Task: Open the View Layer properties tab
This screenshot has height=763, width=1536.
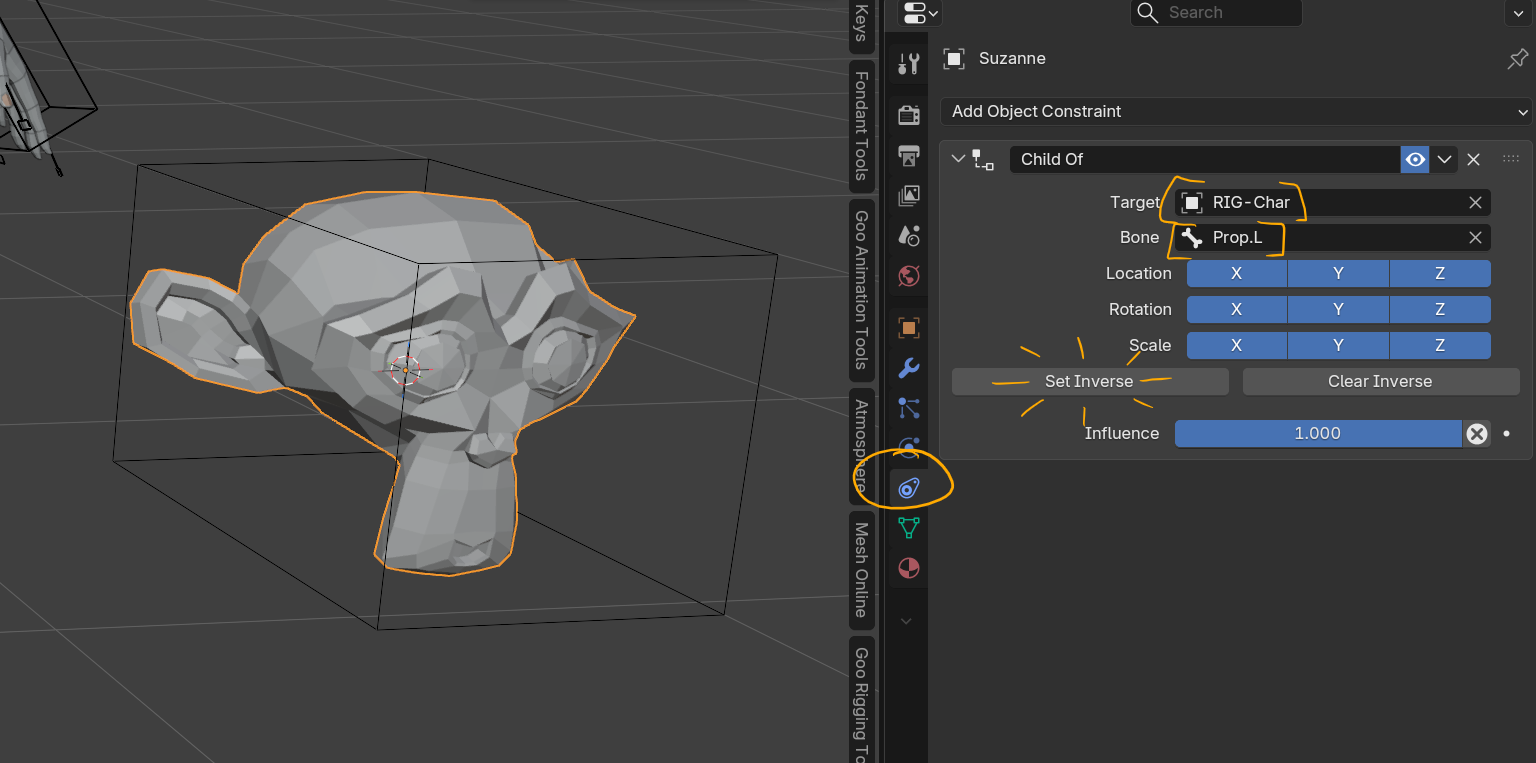Action: coord(908,195)
